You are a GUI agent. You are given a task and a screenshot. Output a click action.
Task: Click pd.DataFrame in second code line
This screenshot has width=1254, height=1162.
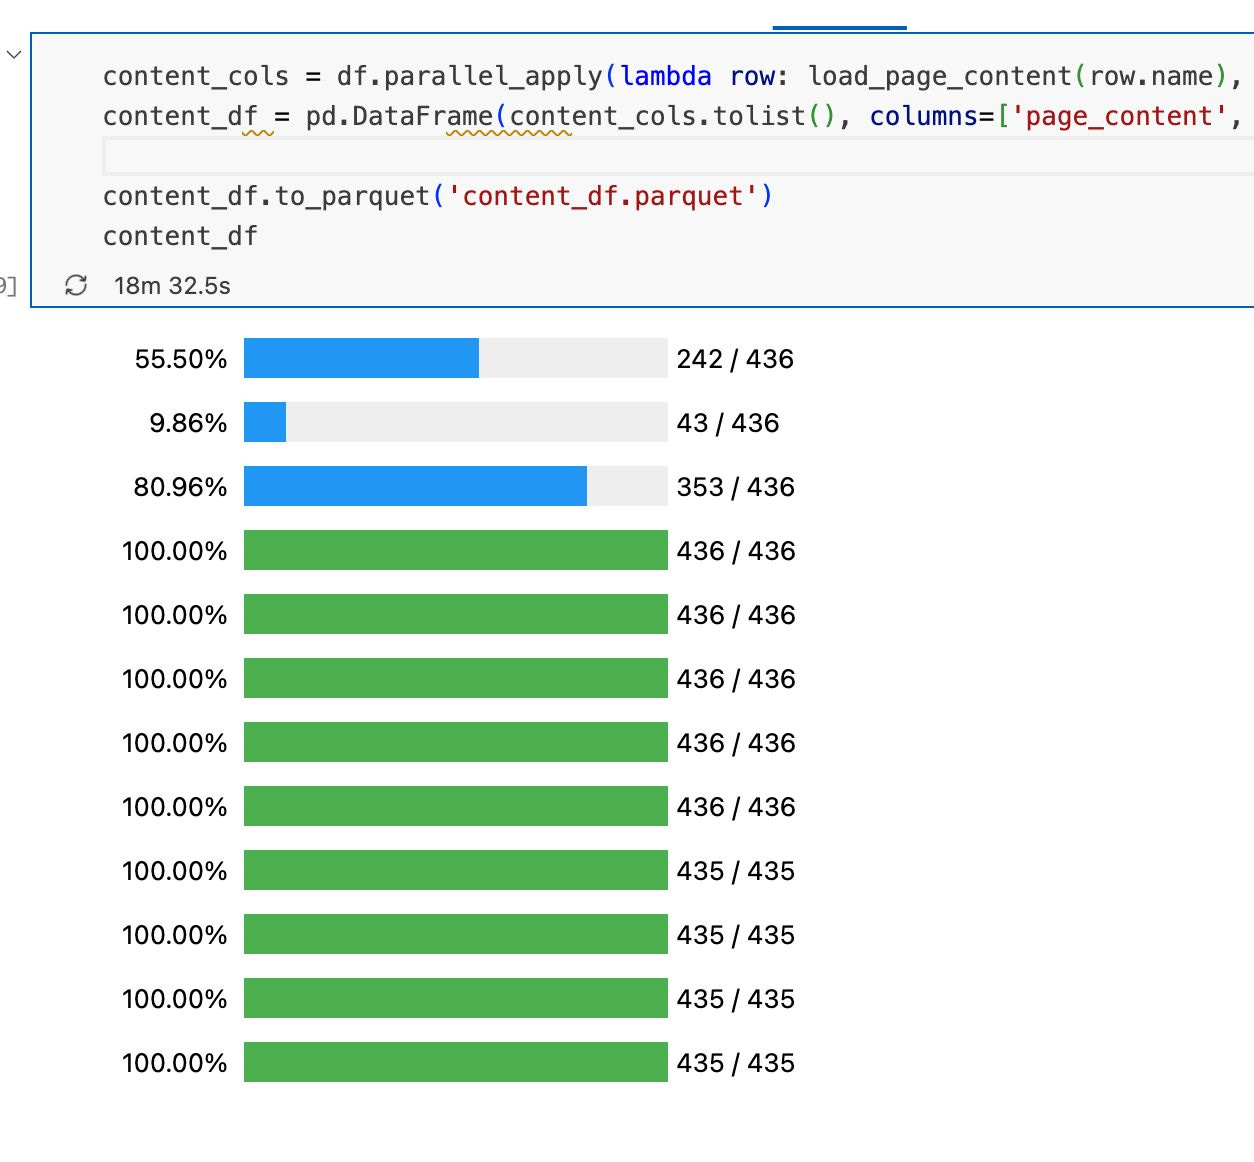(x=399, y=116)
